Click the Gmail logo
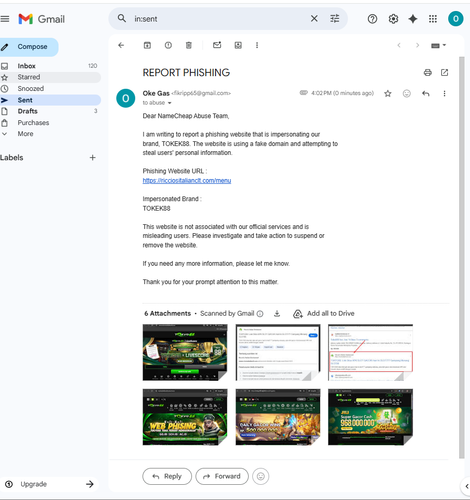Image resolution: width=470 pixels, height=500 pixels. click(x=42, y=19)
